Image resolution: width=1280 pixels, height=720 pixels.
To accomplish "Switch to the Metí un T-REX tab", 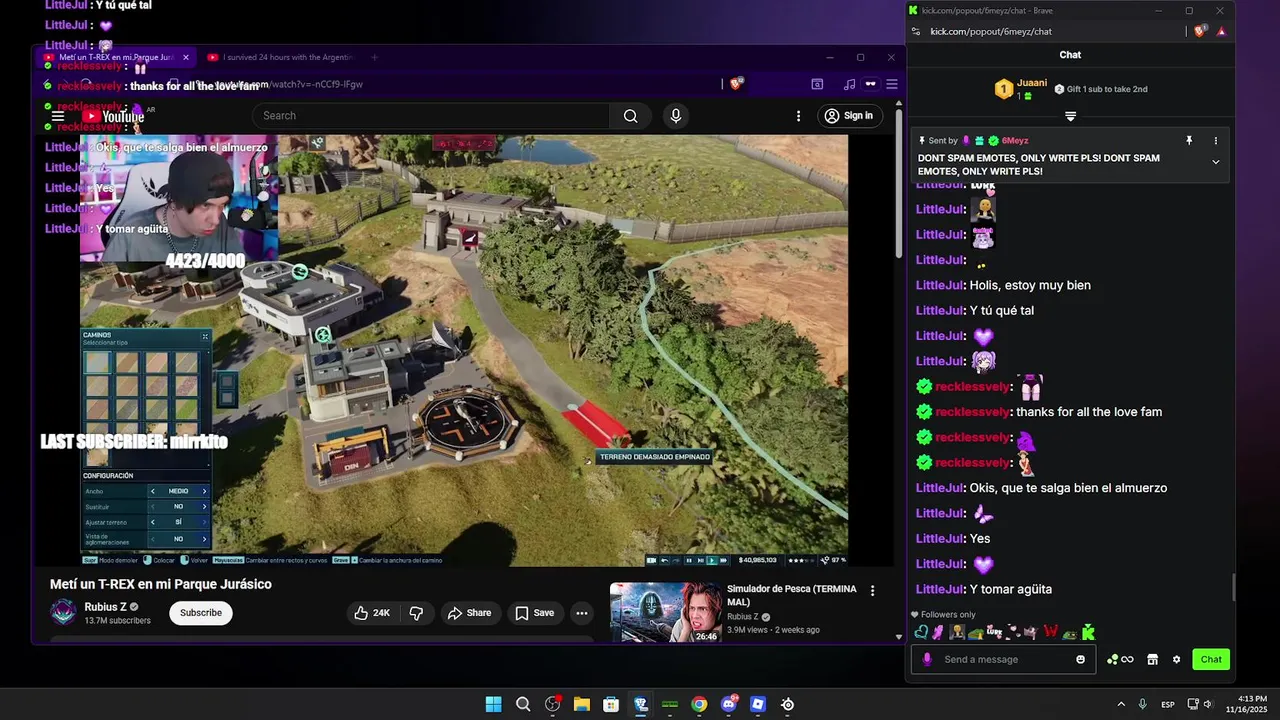I will (x=115, y=57).
